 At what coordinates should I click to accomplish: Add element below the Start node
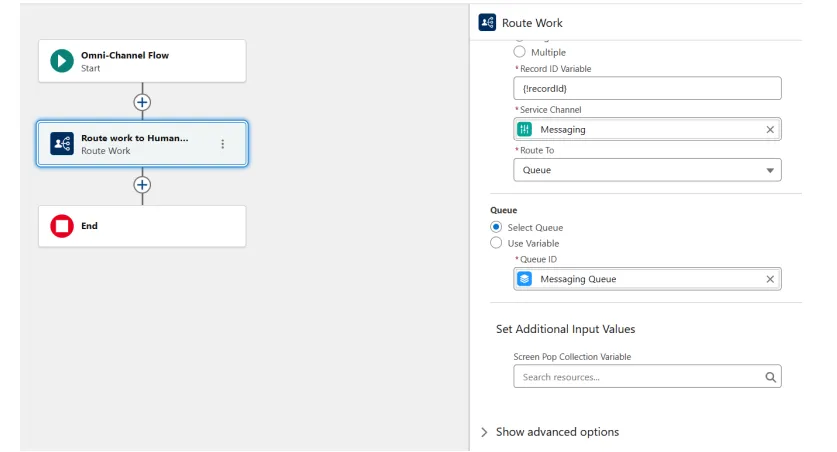pyautogui.click(x=142, y=102)
